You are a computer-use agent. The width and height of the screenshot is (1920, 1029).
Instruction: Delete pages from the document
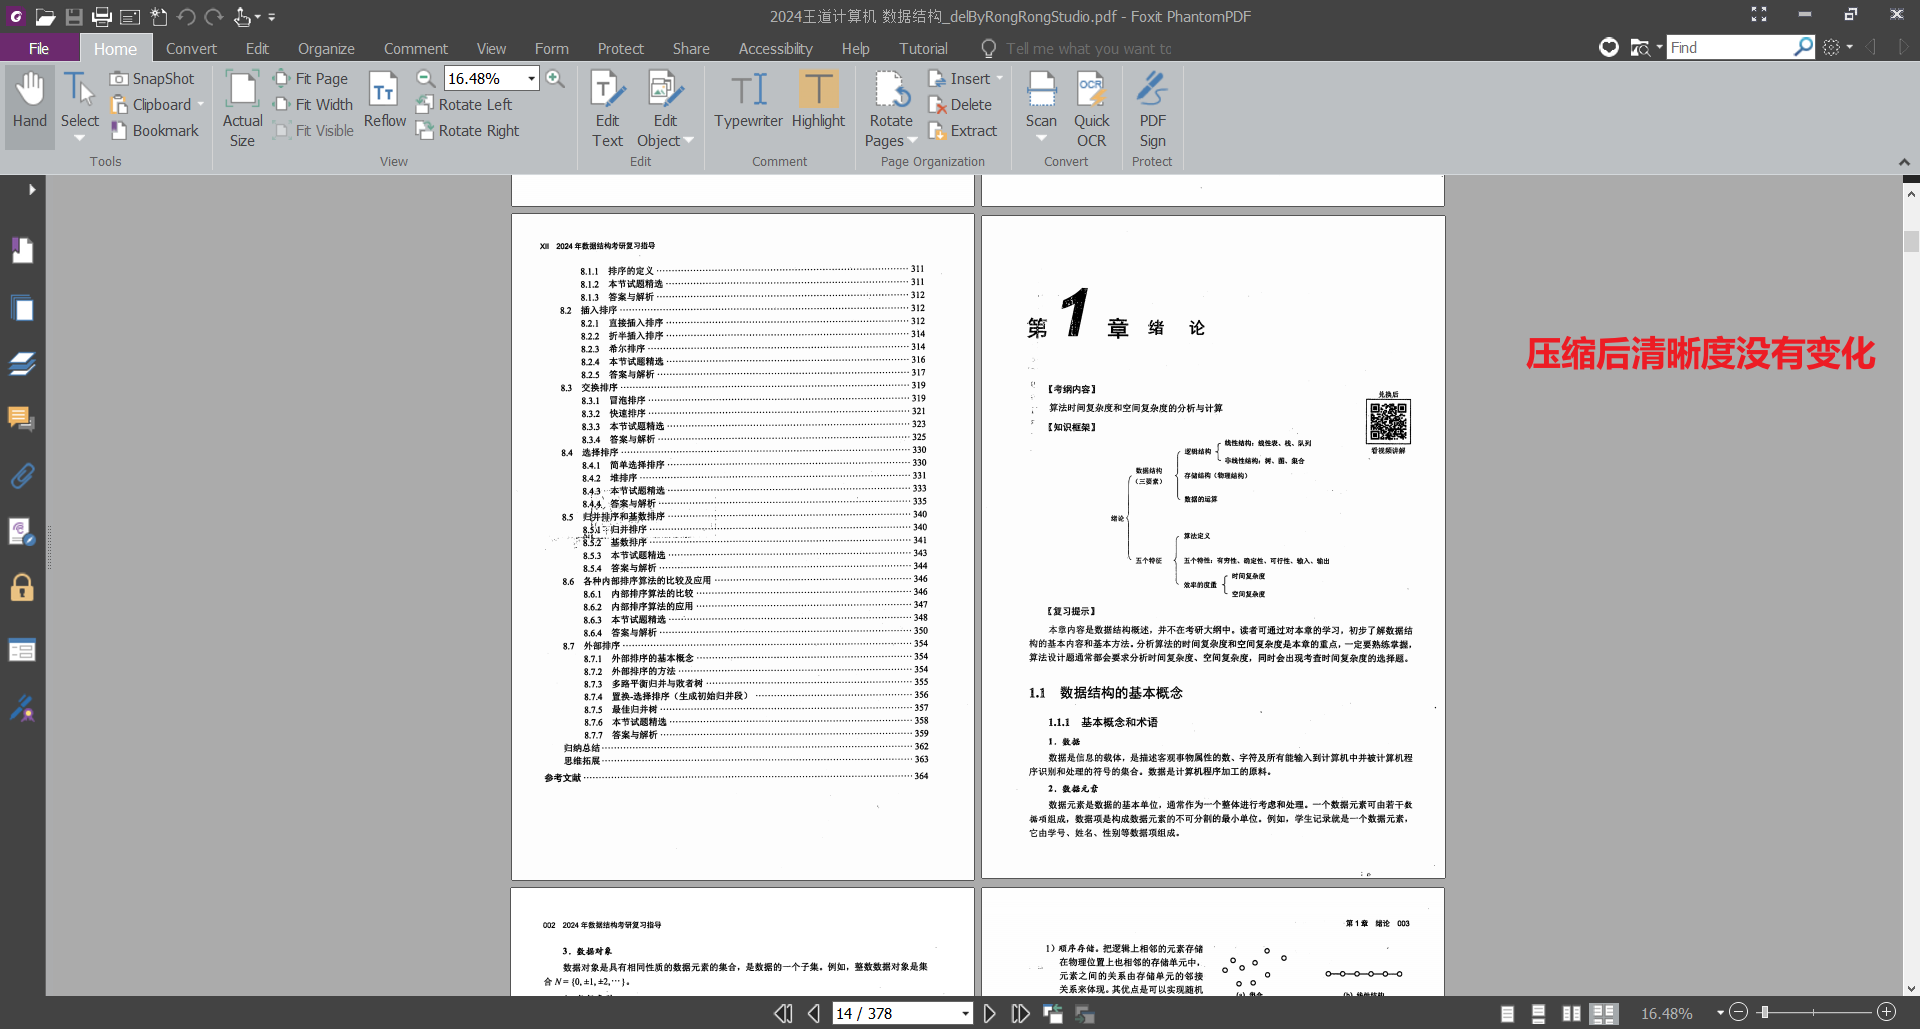coord(960,105)
